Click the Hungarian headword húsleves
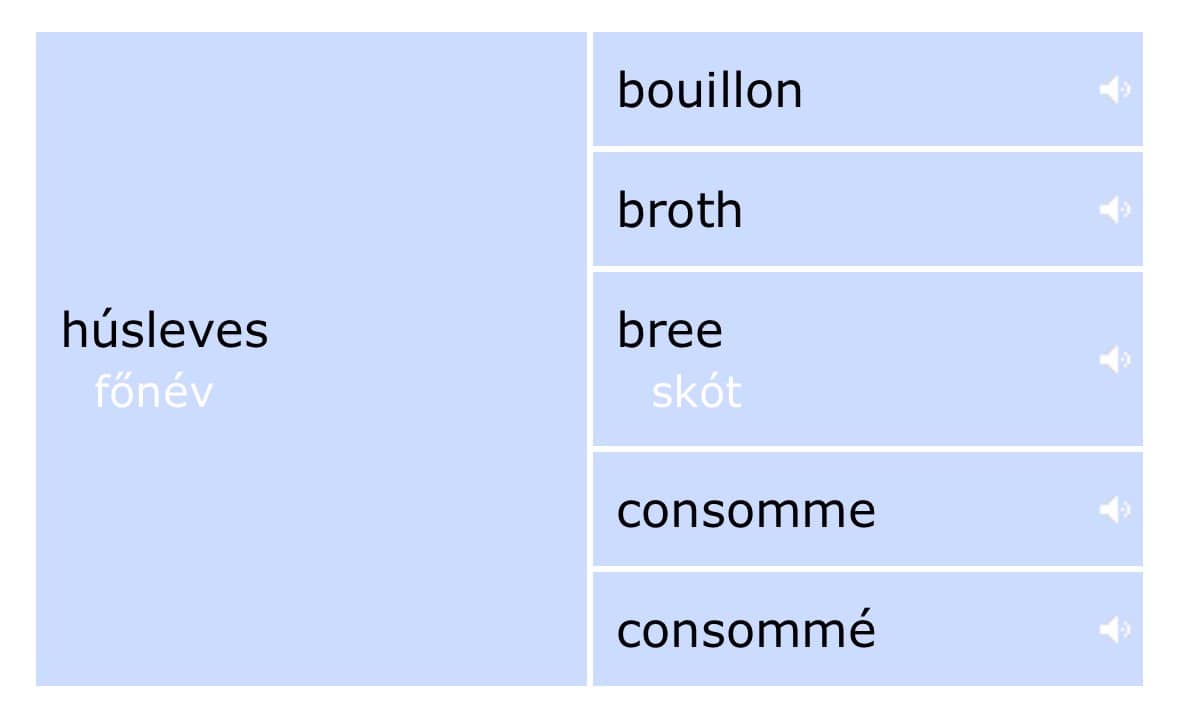The width and height of the screenshot is (1179, 722). point(165,329)
